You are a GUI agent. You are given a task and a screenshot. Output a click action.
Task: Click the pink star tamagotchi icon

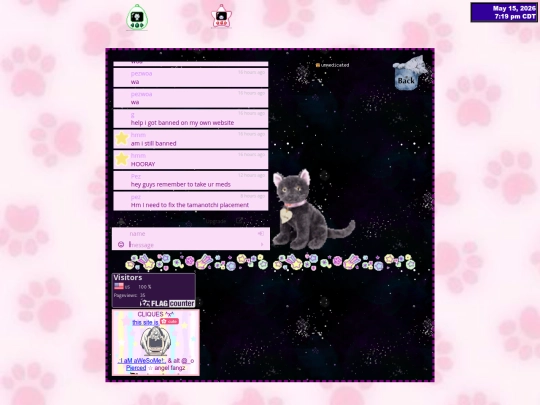[221, 16]
